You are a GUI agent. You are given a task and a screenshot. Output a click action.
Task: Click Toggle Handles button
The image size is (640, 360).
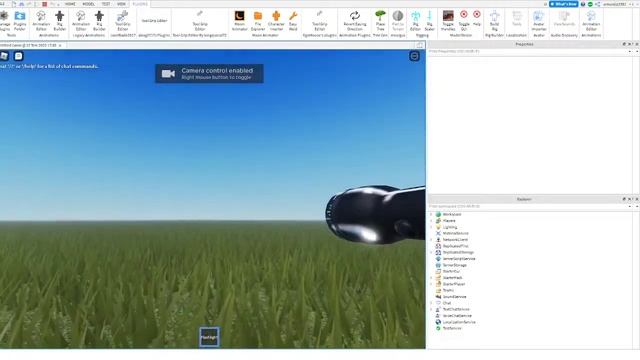(x=448, y=21)
